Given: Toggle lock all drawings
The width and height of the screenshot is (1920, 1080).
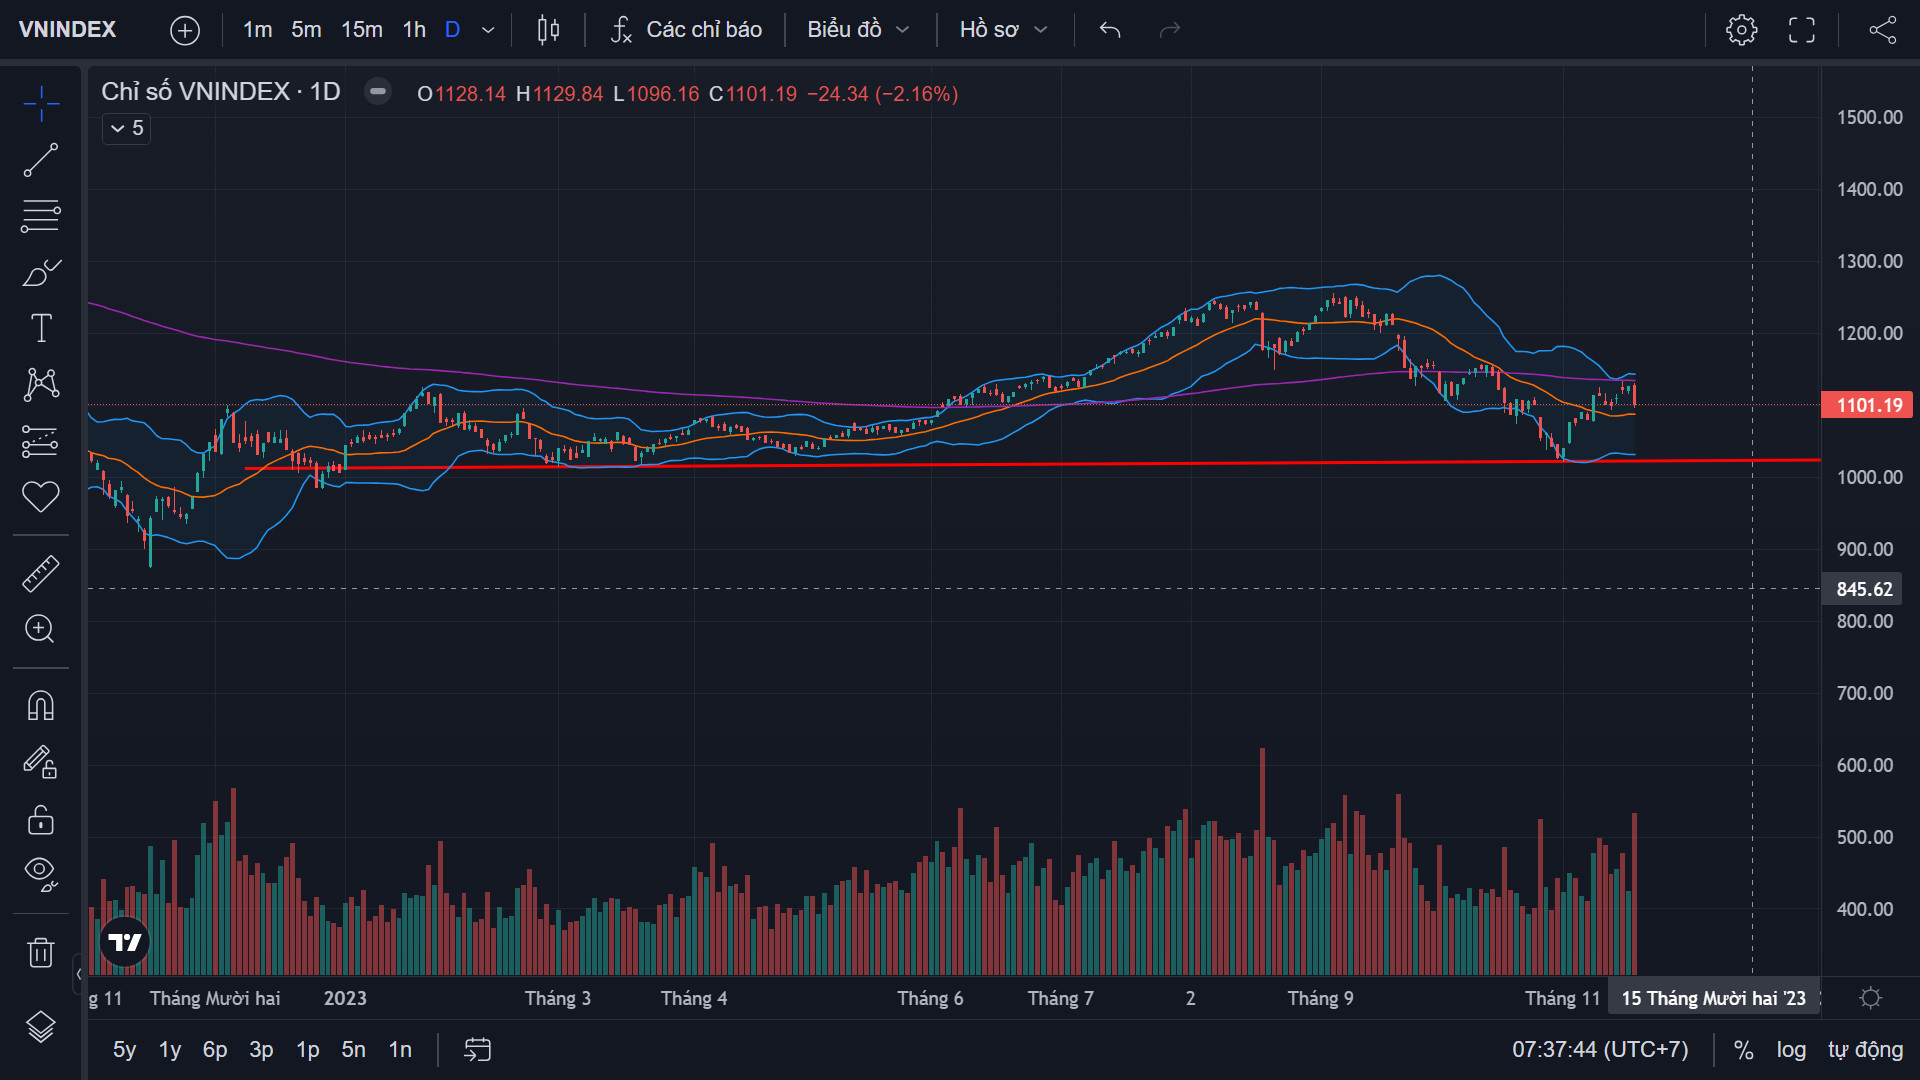Looking at the screenshot, I should (41, 820).
